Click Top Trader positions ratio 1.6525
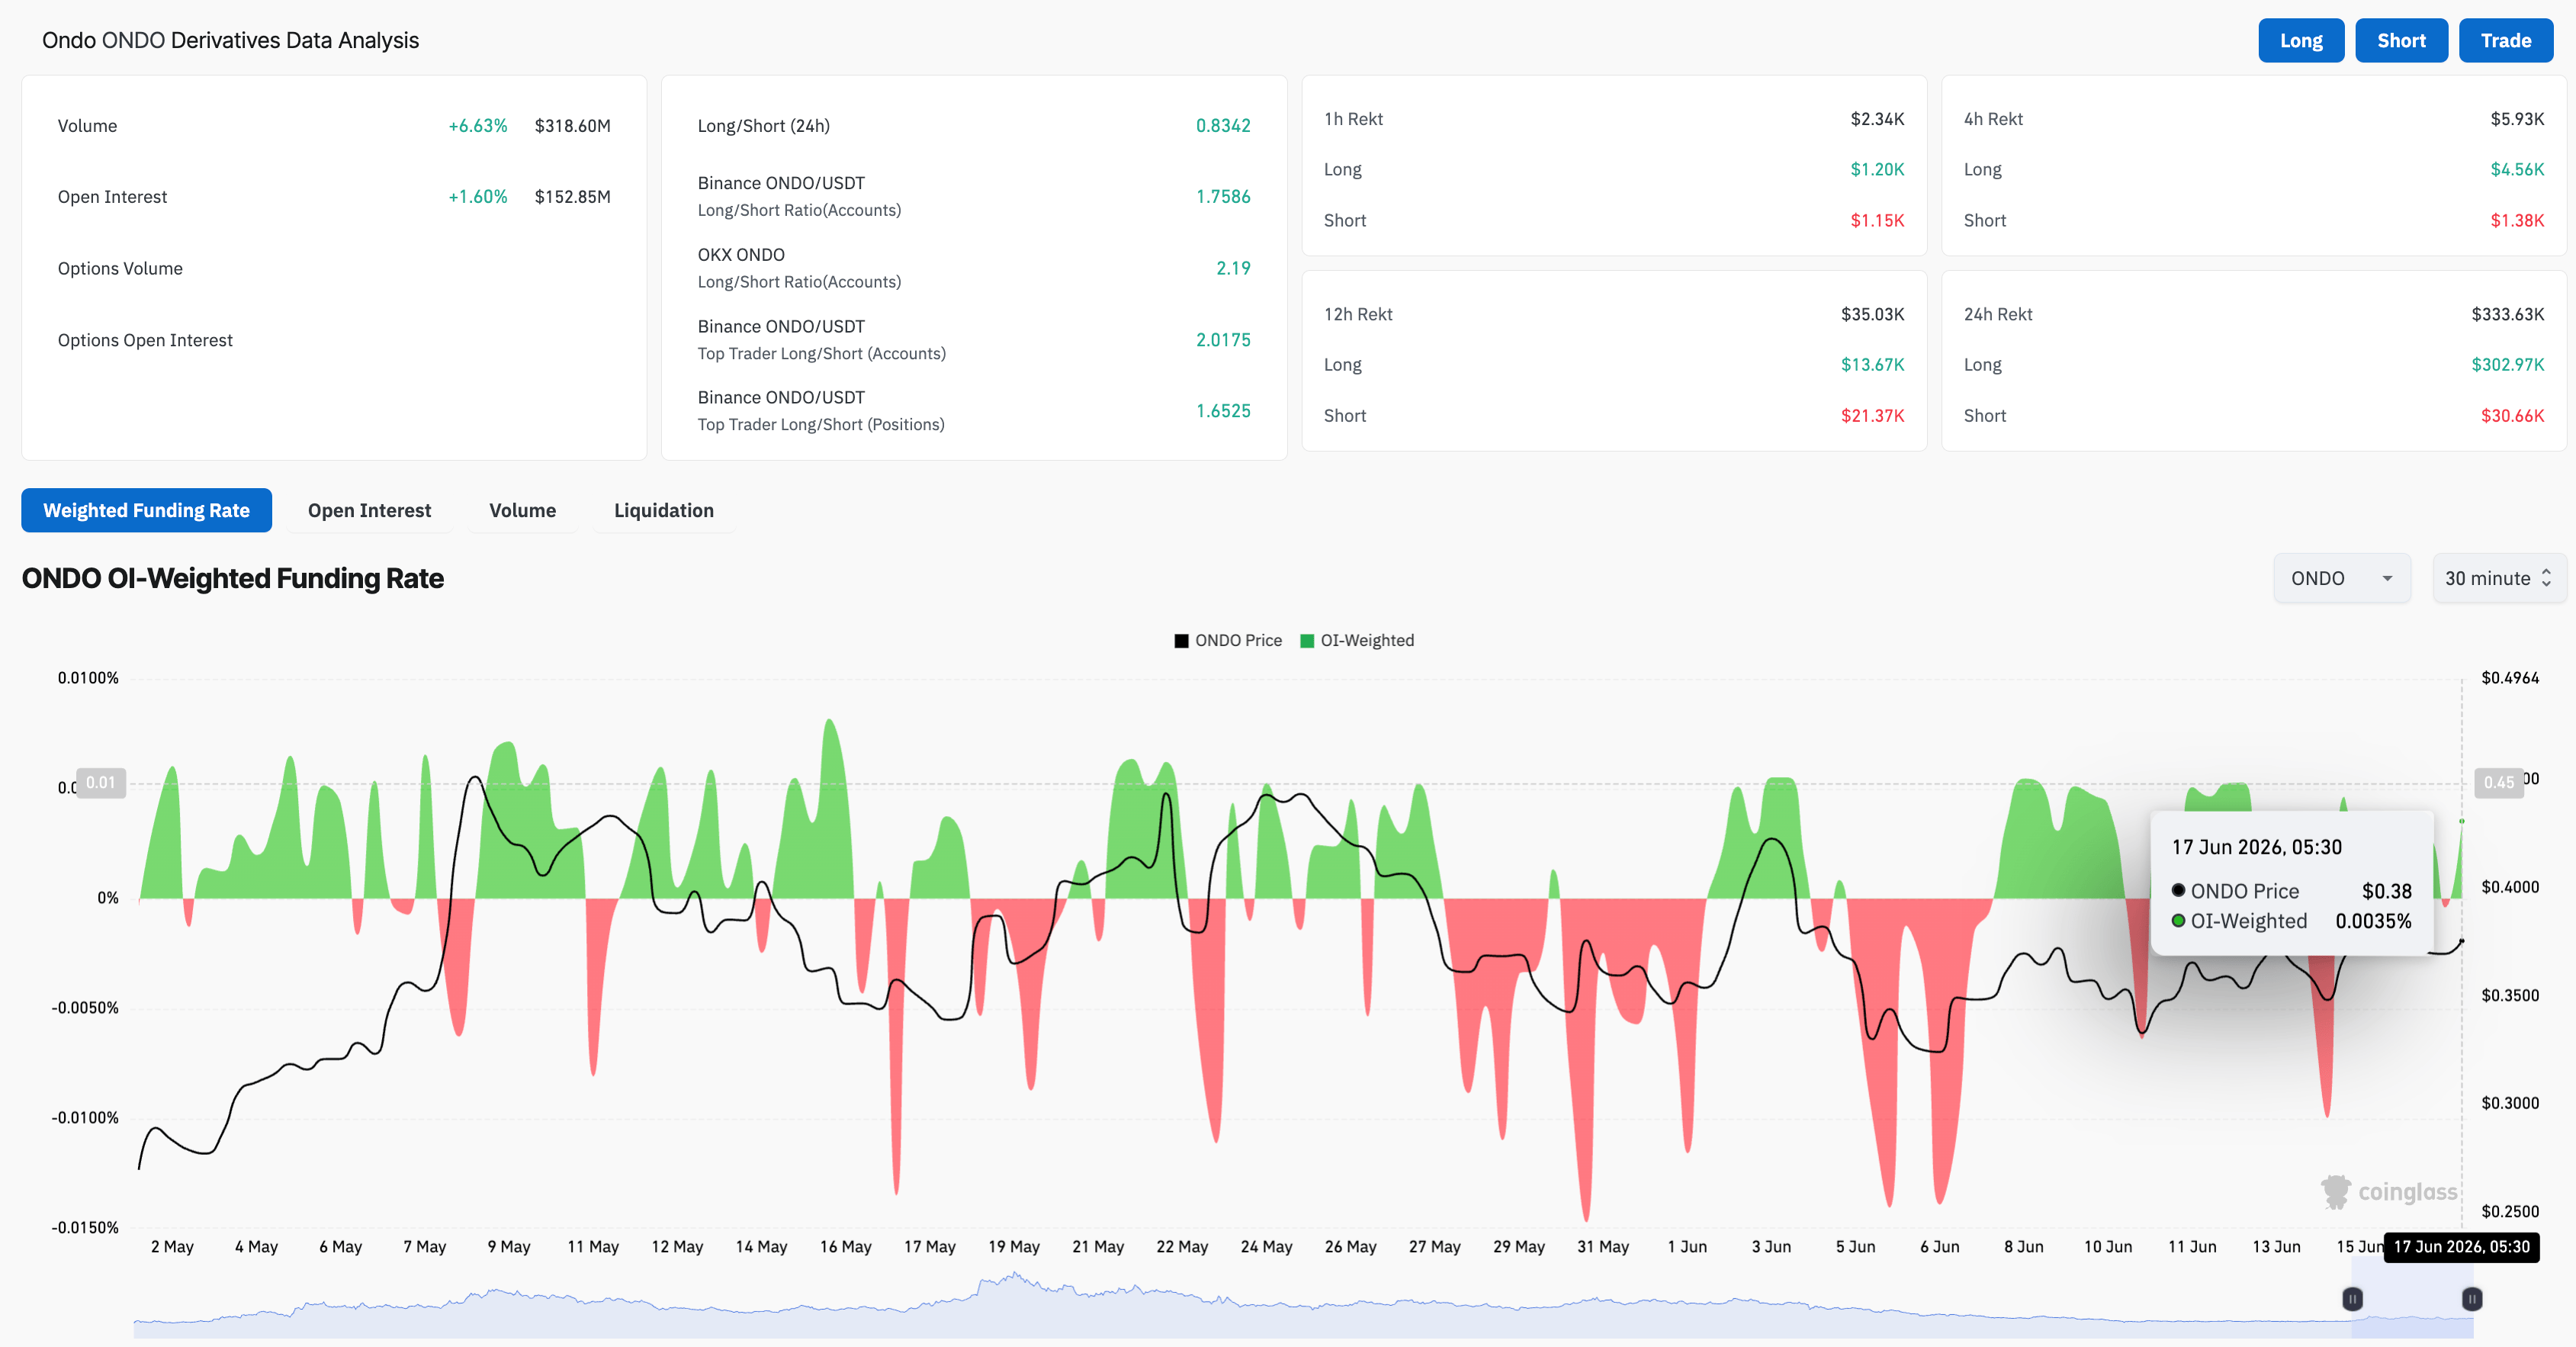2576x1347 pixels. pyautogui.click(x=1223, y=411)
